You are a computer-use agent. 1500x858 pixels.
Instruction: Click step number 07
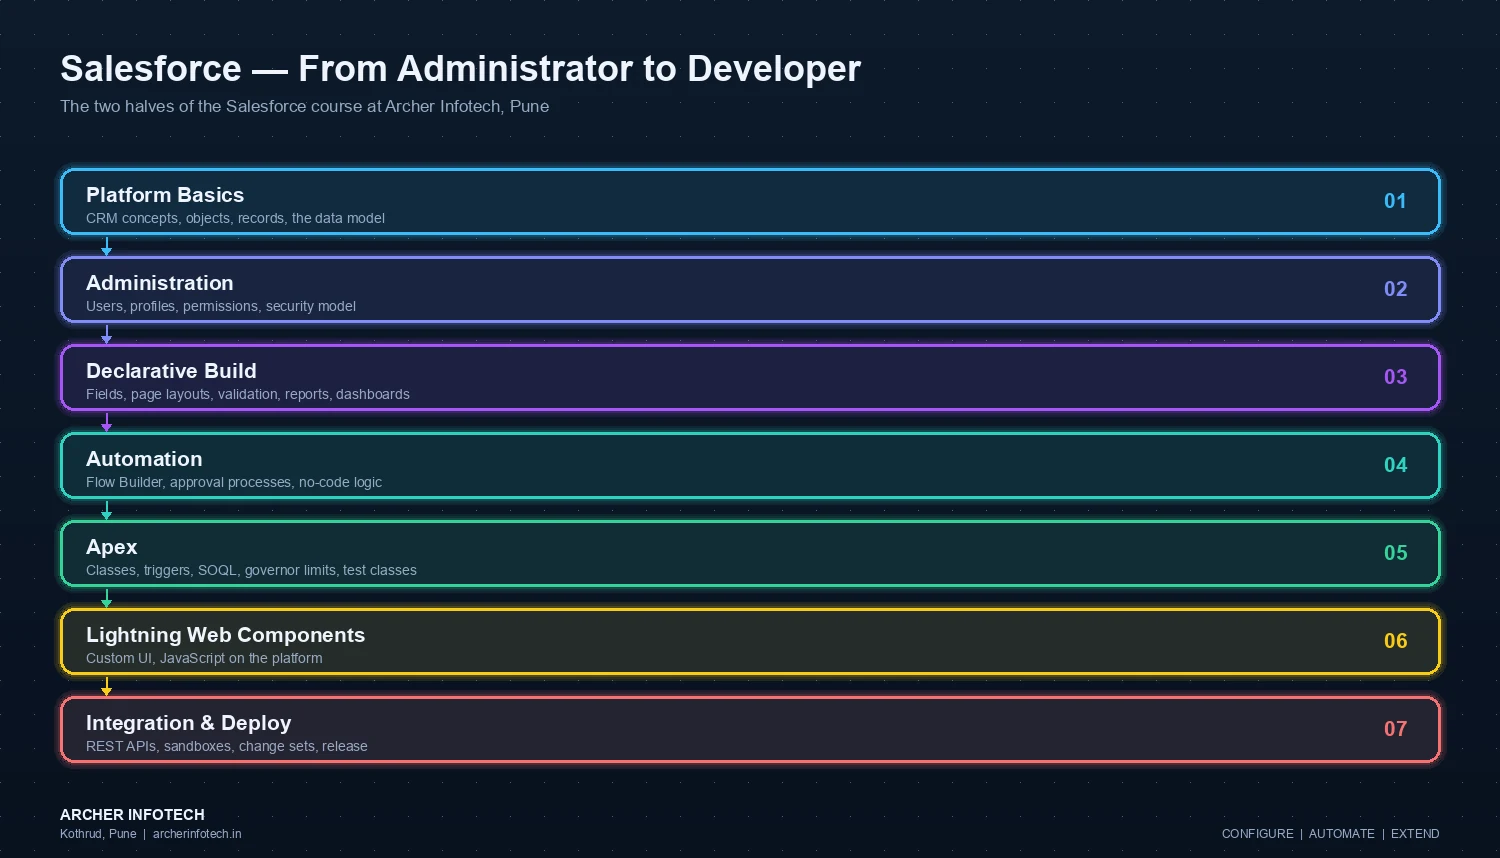1395,729
